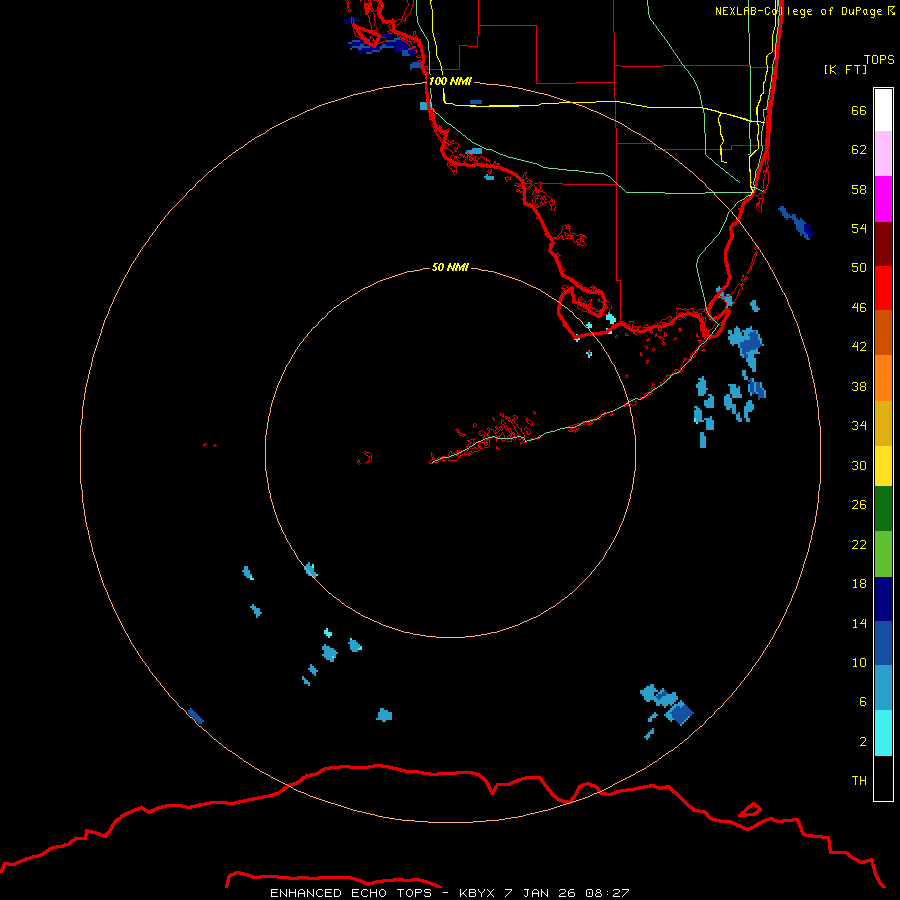Click the "6" legend value
The image size is (900, 900).
coord(862,702)
